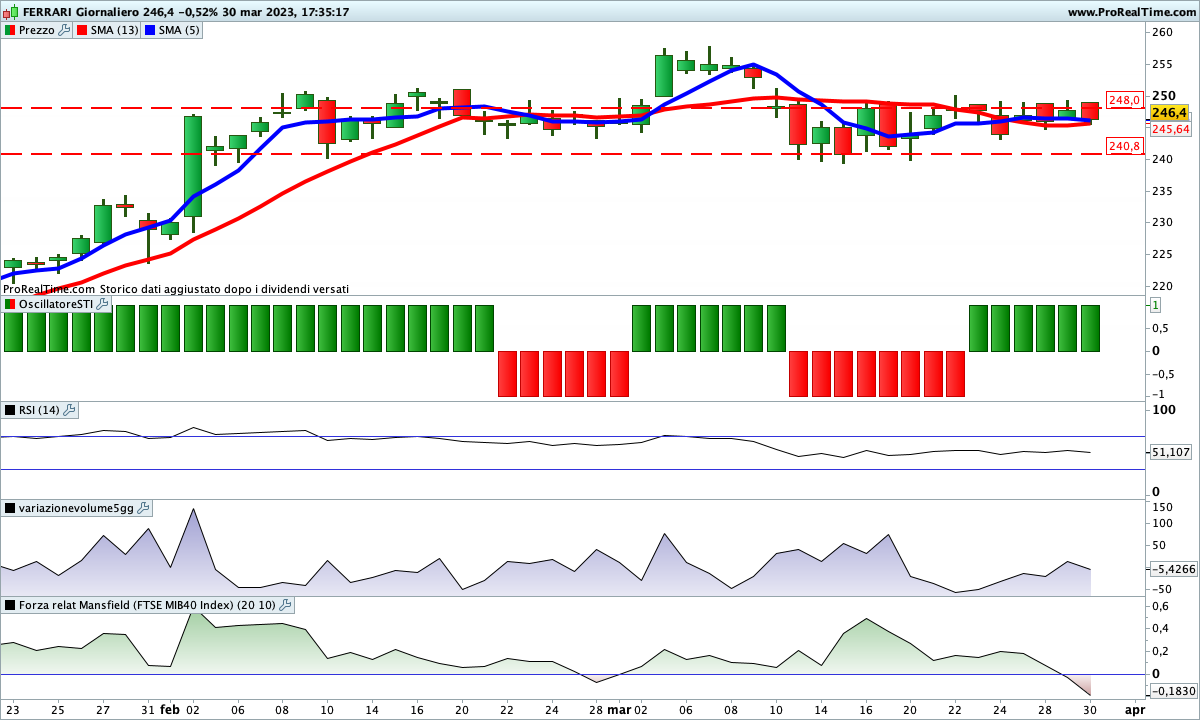Viewport: 1200px width, 720px height.
Task: Click the 'Storico dati aggiustato dopo i dividendi' note
Action: [224, 289]
